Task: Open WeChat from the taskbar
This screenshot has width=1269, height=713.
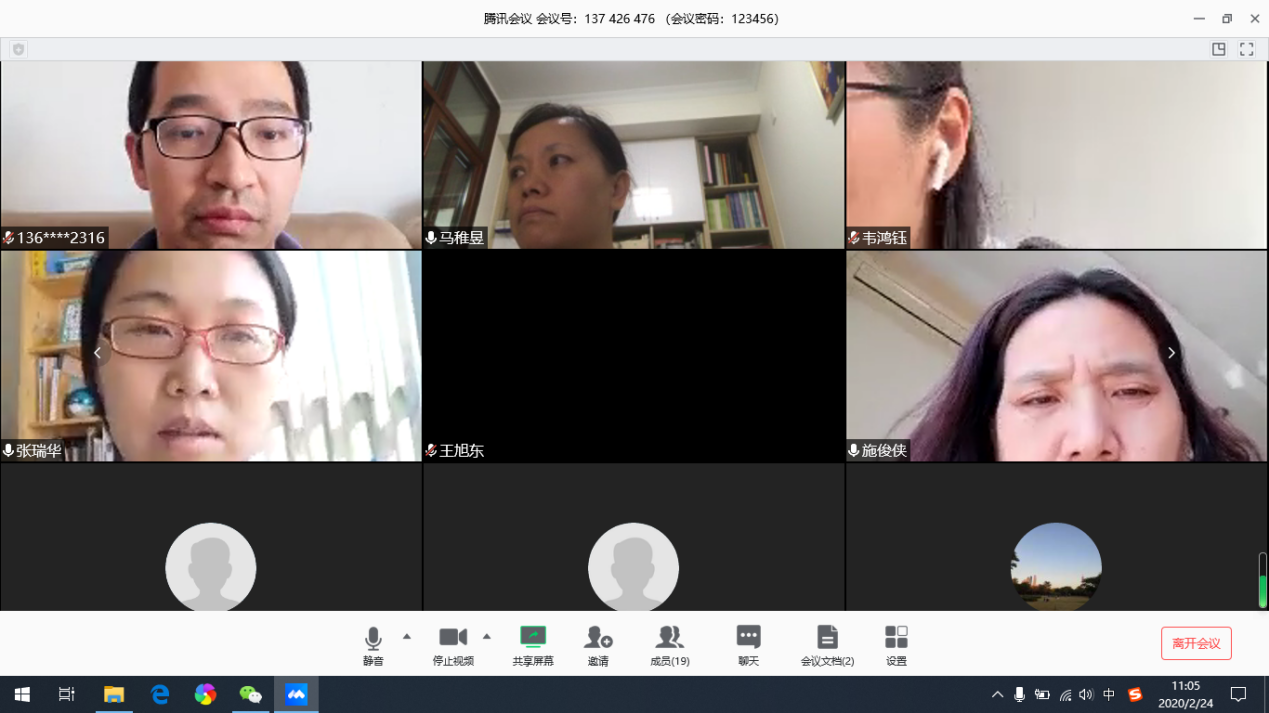Action: [x=250, y=694]
